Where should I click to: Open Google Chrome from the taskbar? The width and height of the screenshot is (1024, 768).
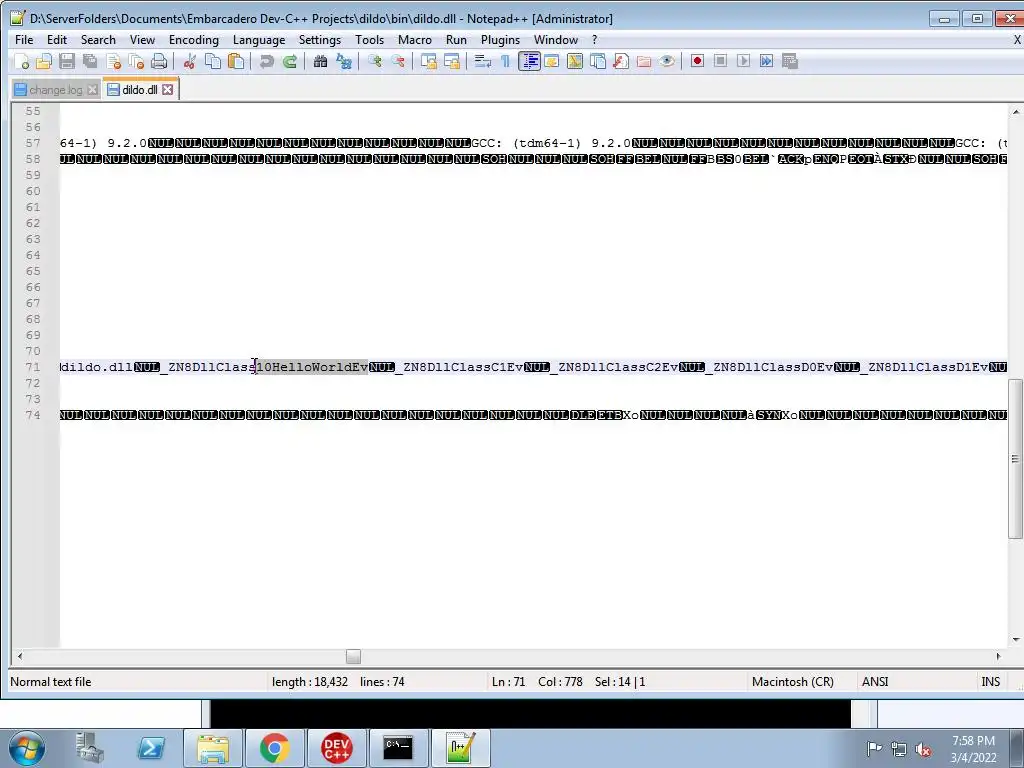pos(274,748)
